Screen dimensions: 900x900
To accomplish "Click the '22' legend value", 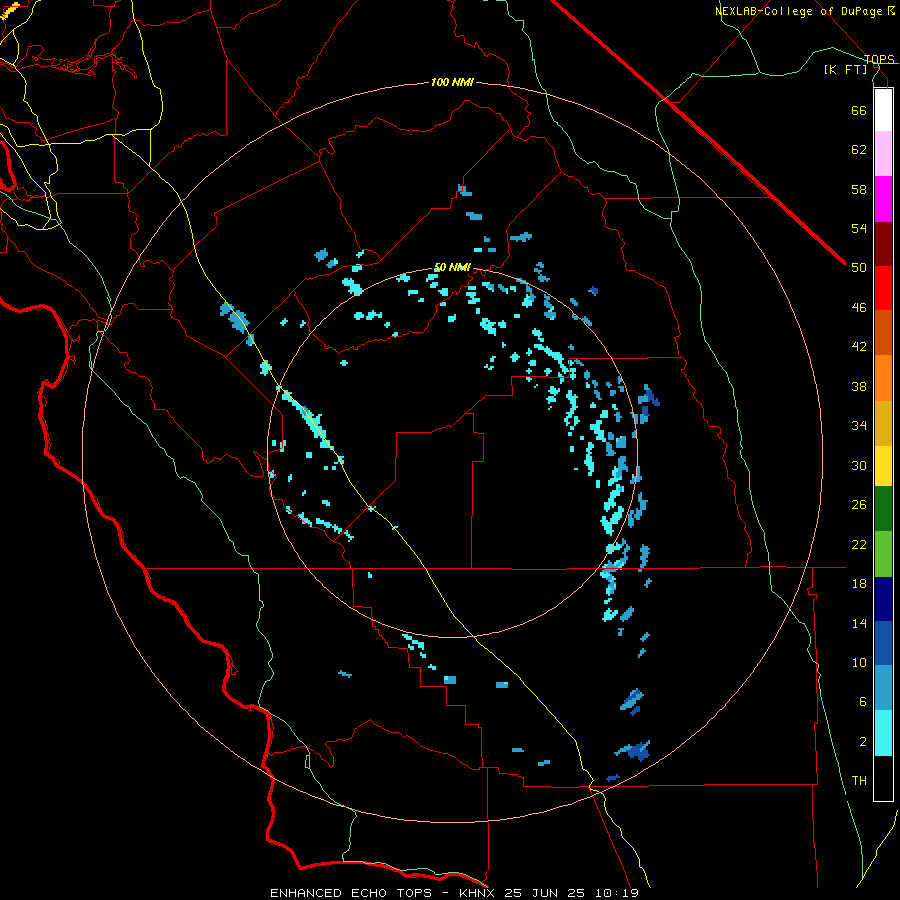I will point(859,544).
